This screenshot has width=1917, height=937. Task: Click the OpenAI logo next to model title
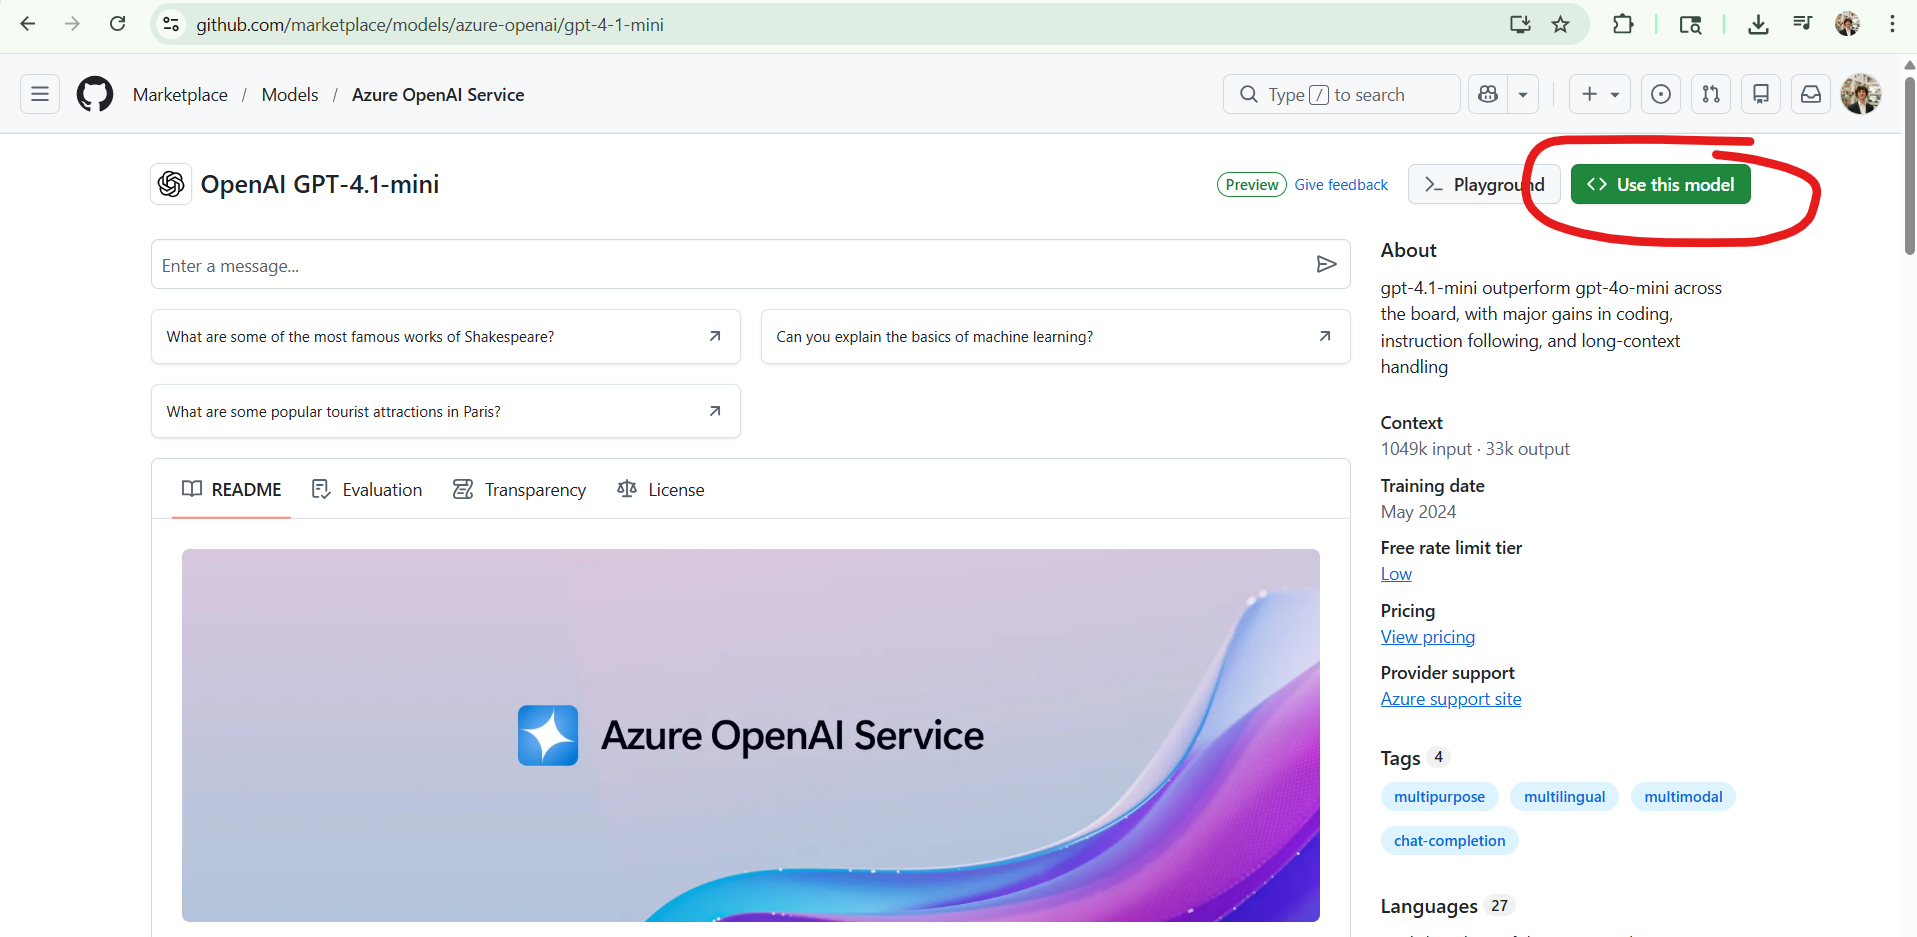[171, 184]
